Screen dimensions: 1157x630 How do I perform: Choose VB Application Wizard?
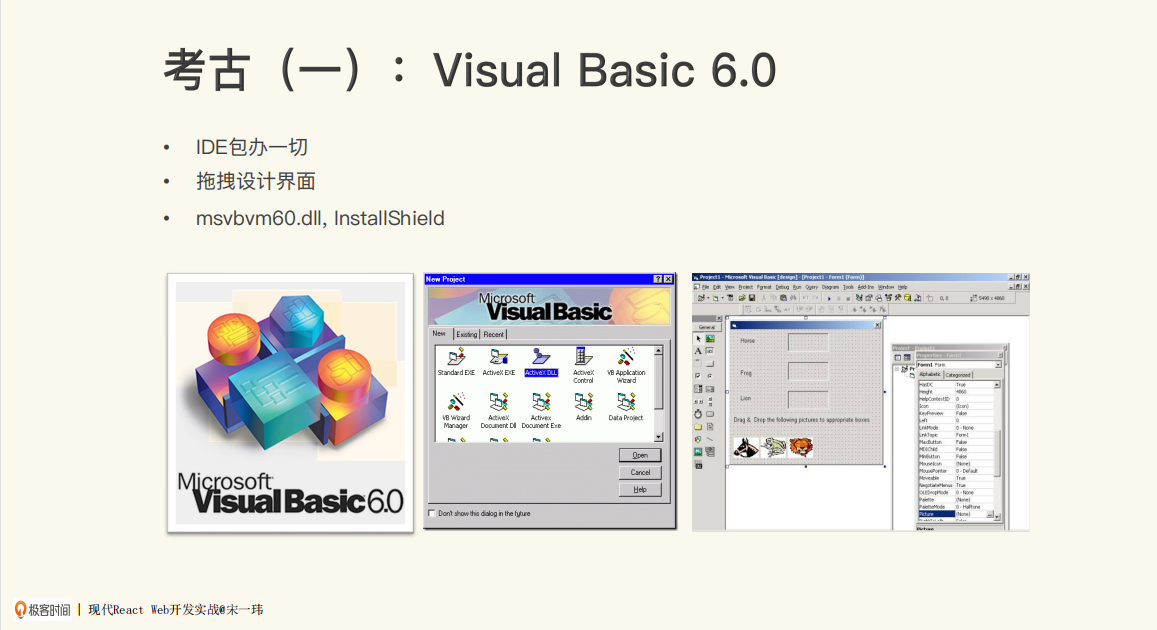pyautogui.click(x=626, y=365)
